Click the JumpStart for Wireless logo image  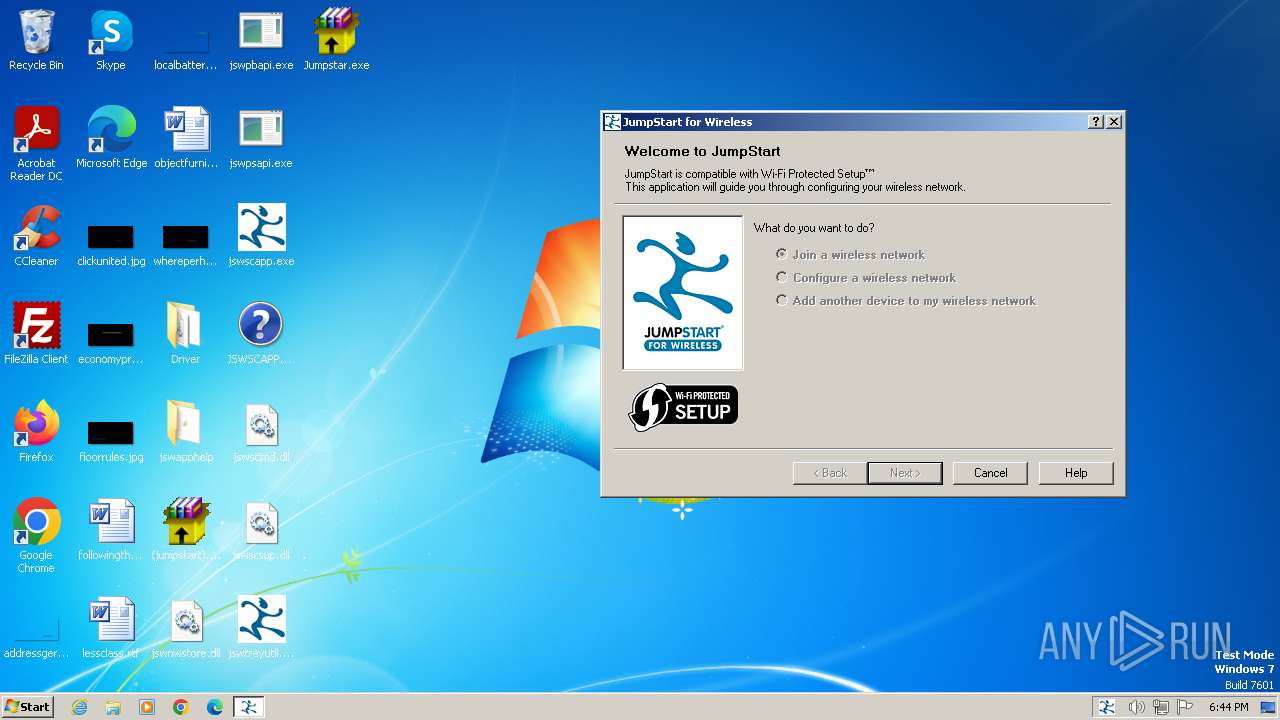click(683, 293)
